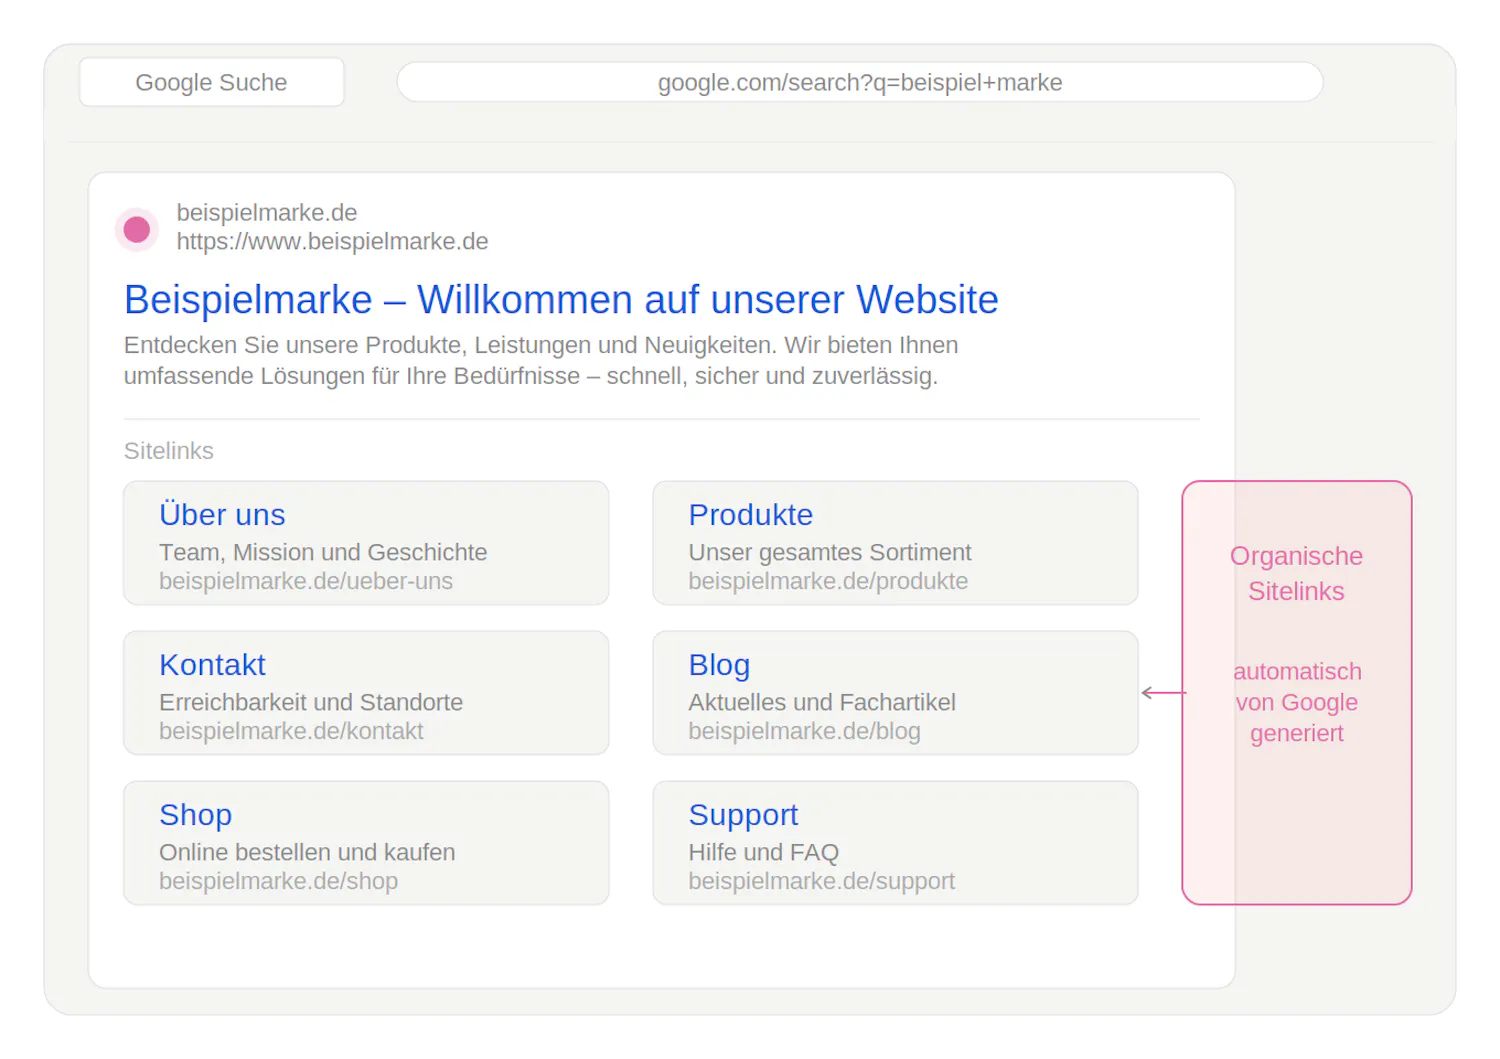Screen dimensions: 1500x1059
Task: Click the text Online bestellen und kaufen
Action: click(x=307, y=852)
